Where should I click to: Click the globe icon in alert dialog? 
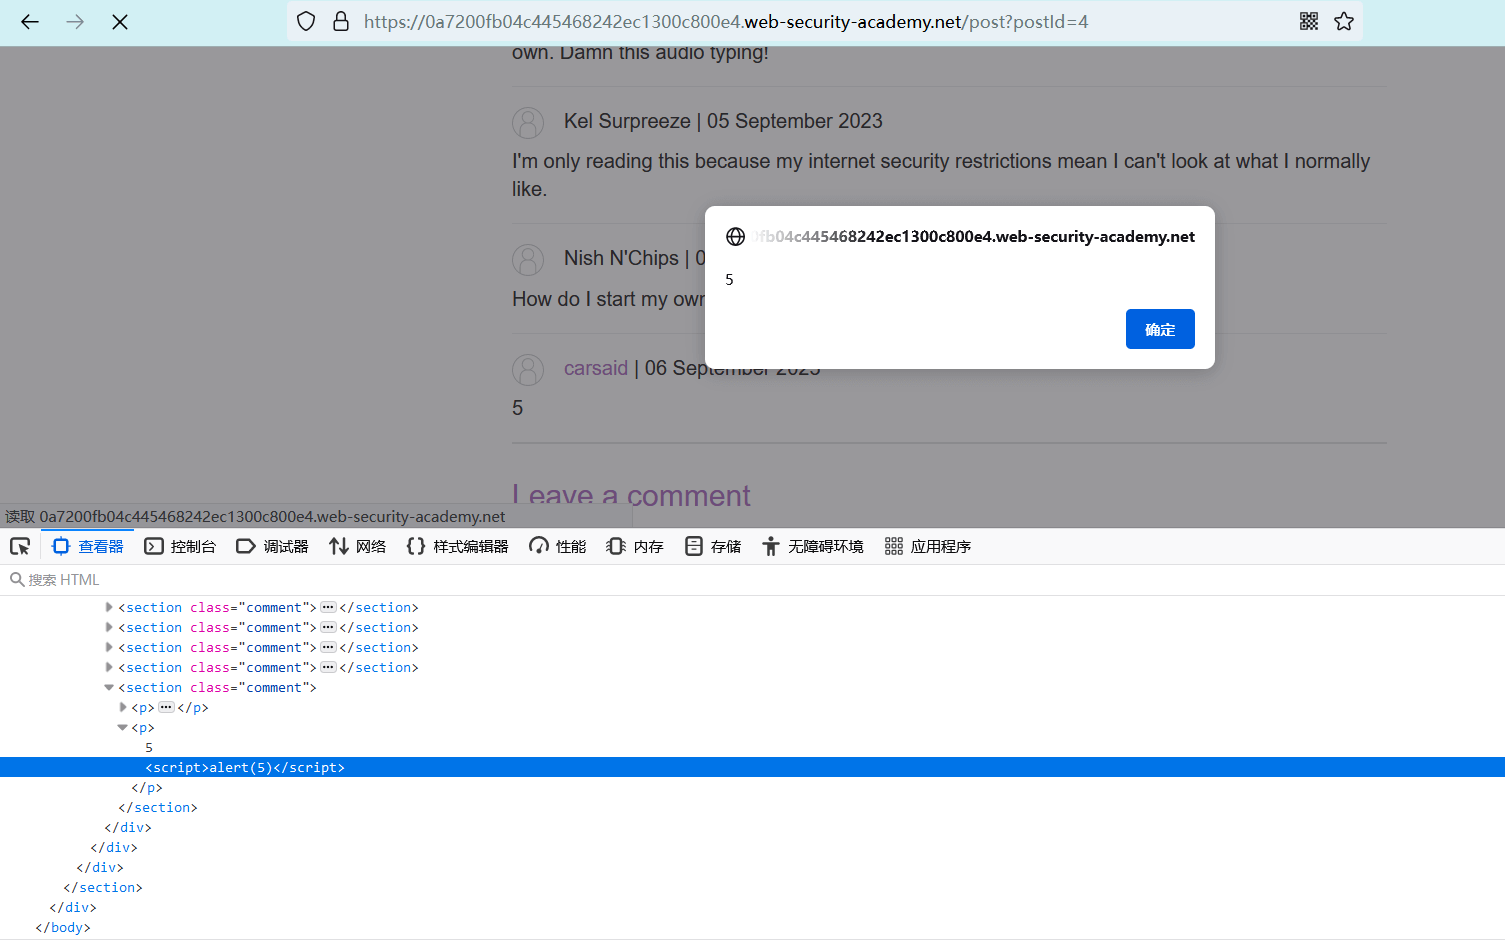pyautogui.click(x=736, y=237)
